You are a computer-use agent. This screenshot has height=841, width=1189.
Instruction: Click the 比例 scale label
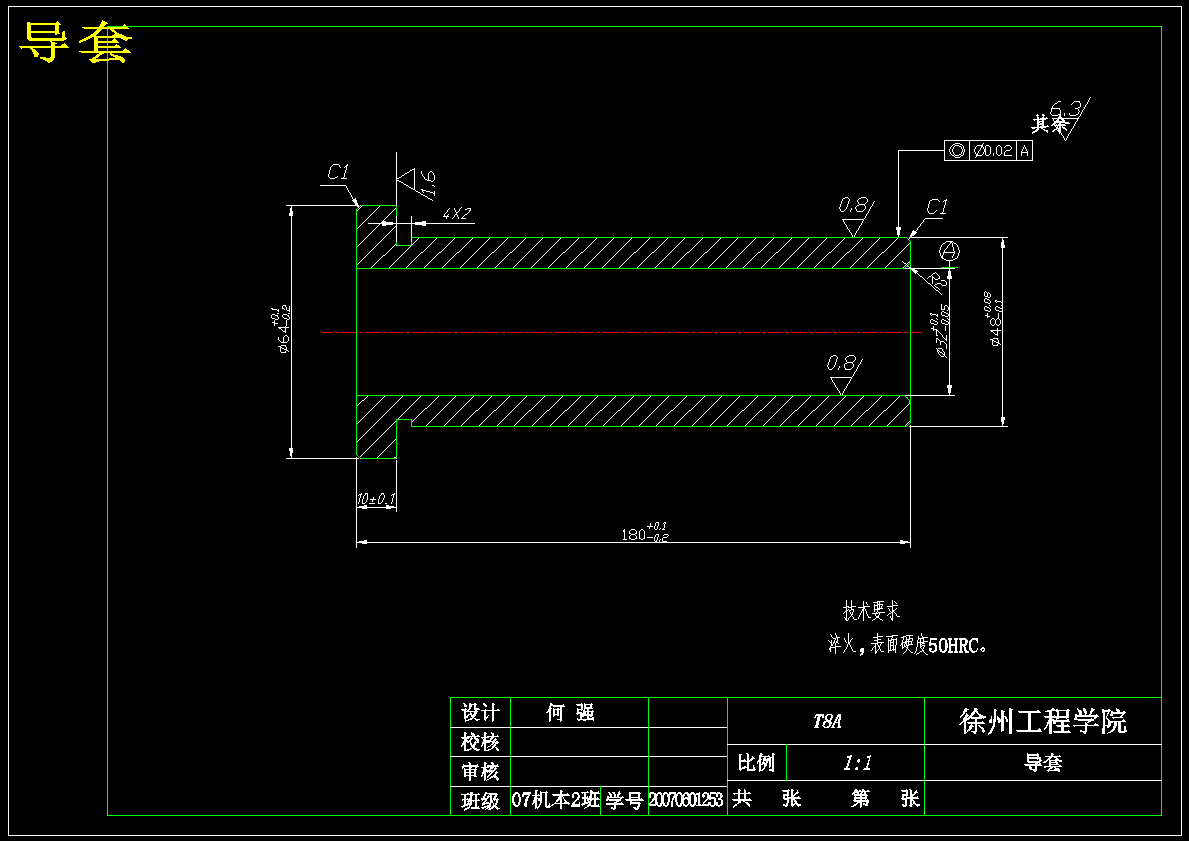pos(756,762)
